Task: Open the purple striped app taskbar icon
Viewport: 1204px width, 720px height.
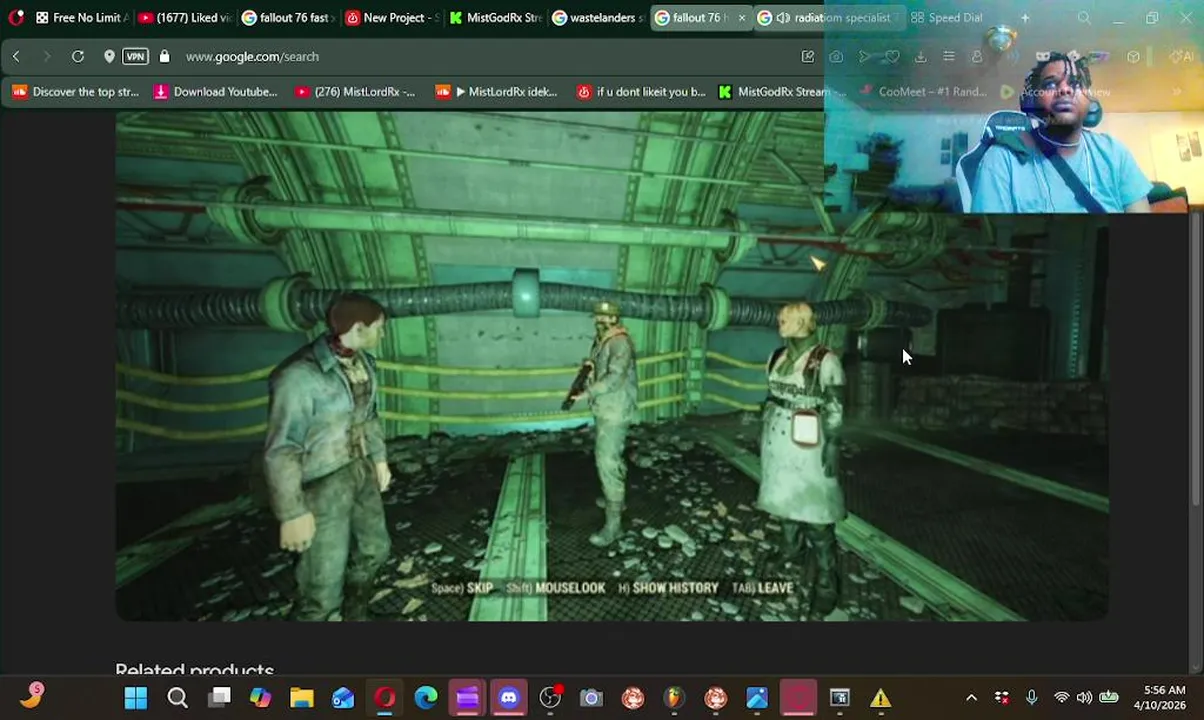Action: coord(467,698)
